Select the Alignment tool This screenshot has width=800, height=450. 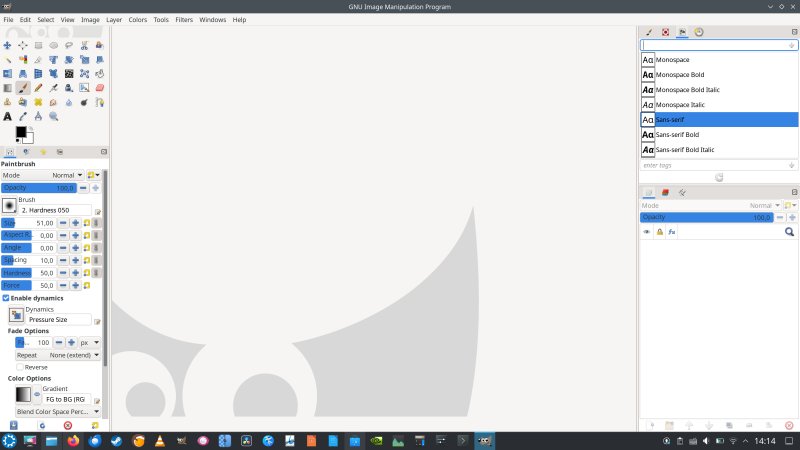pyautogui.click(x=23, y=45)
